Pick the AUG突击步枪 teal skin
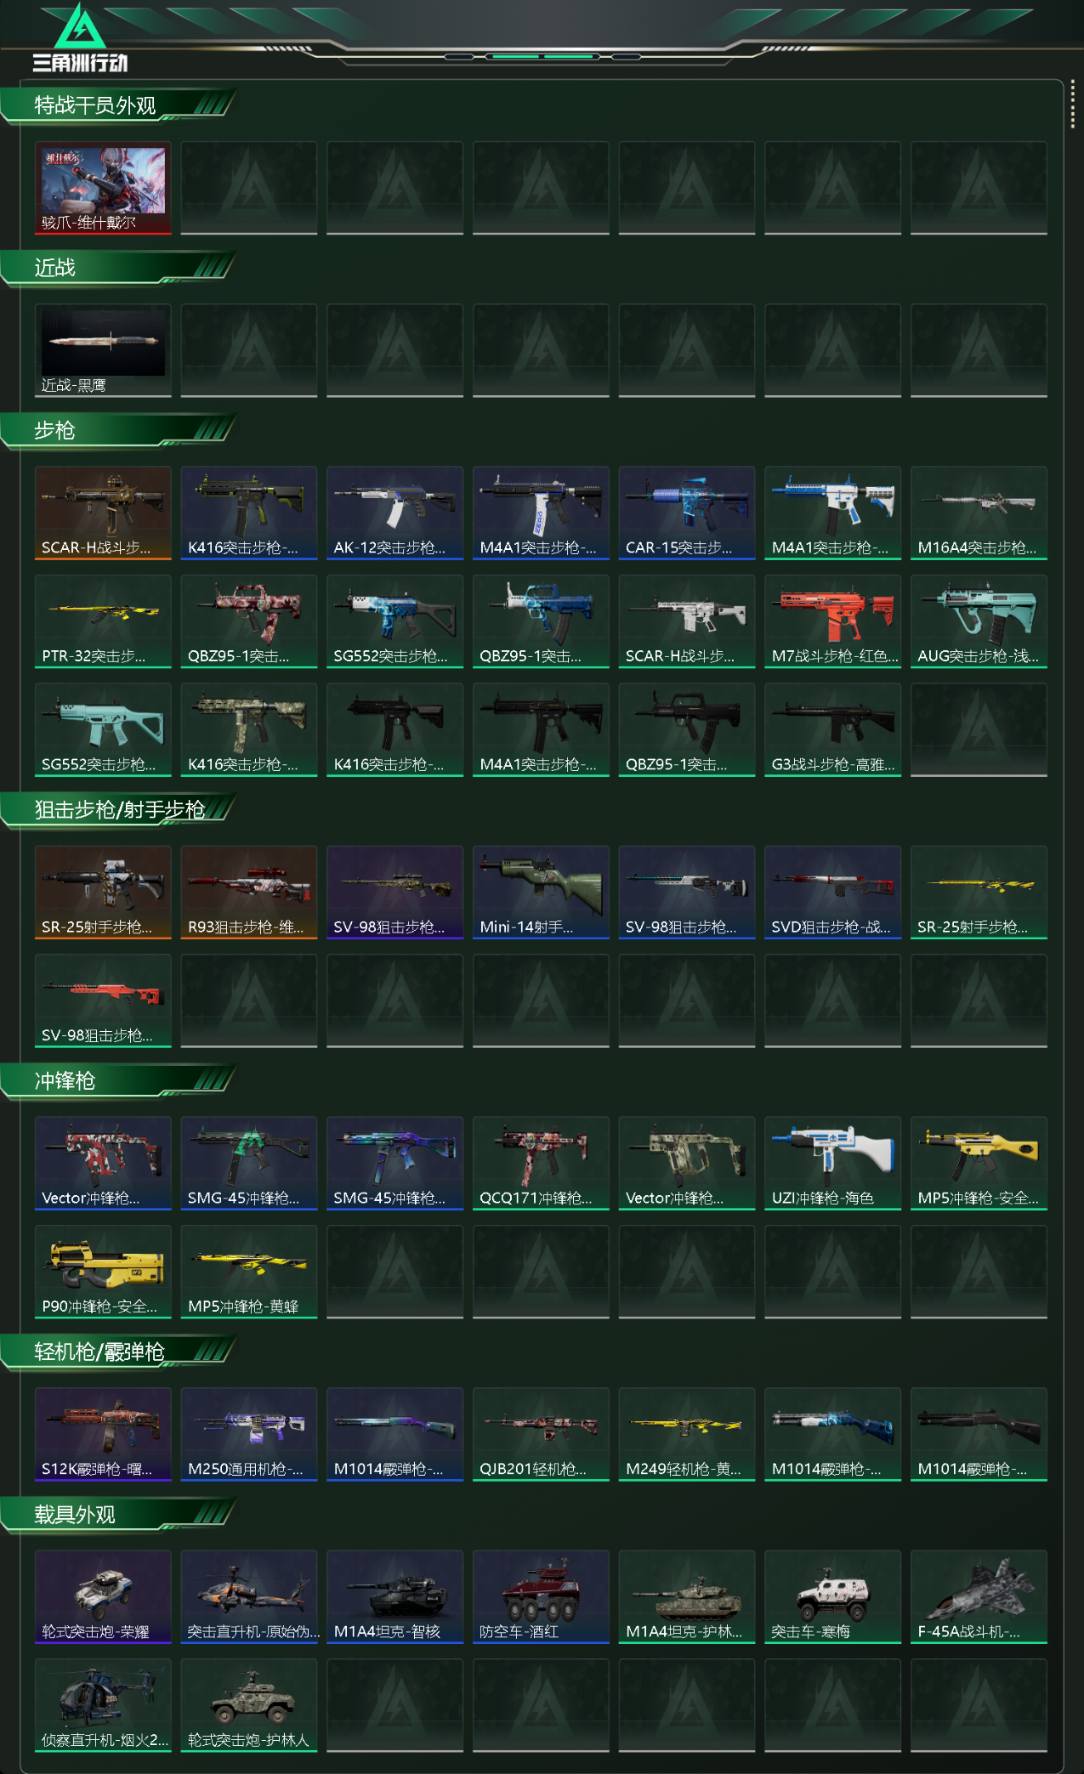This screenshot has height=1774, width=1084. tap(979, 621)
